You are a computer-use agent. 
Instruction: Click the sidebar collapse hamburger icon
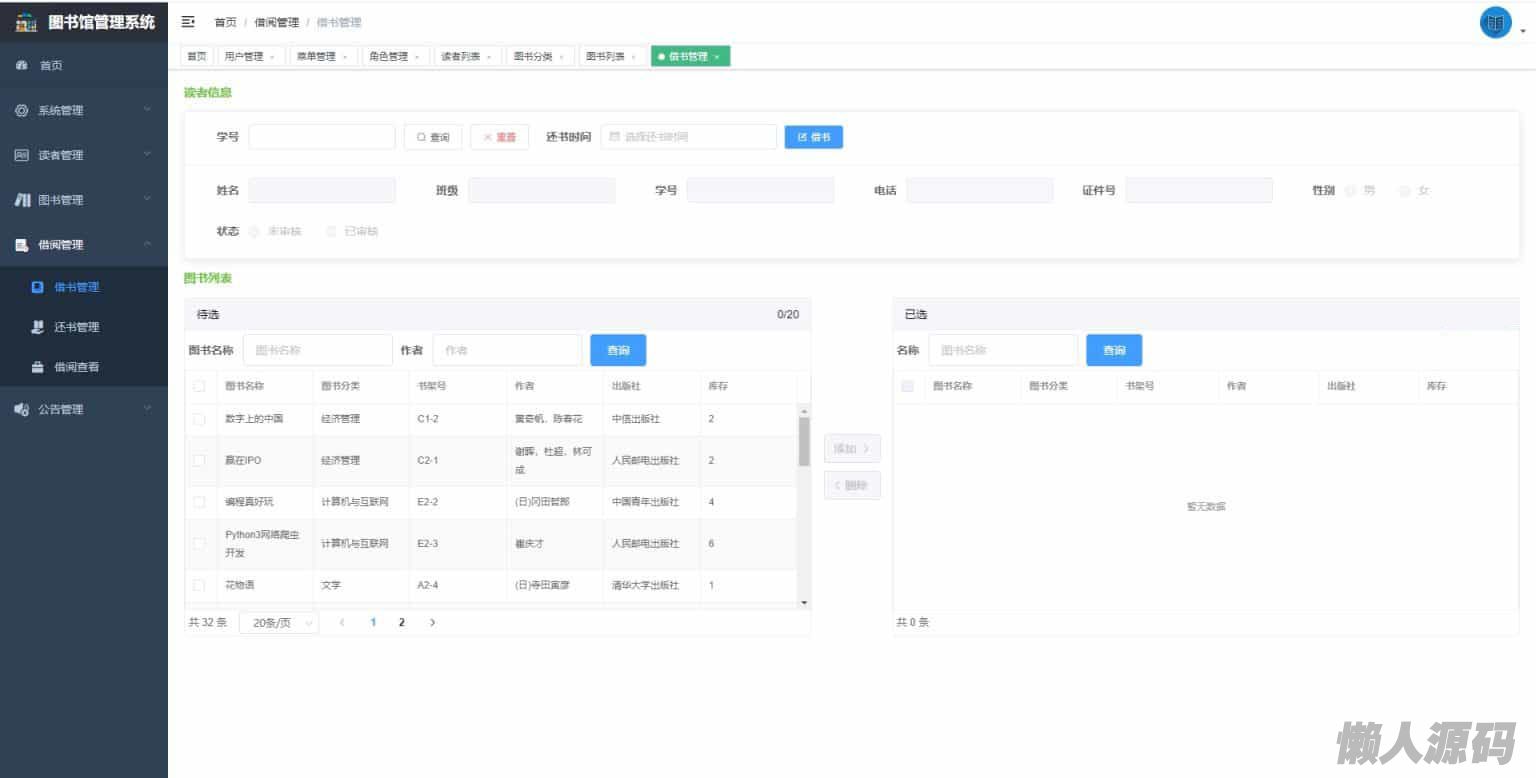pyautogui.click(x=188, y=22)
